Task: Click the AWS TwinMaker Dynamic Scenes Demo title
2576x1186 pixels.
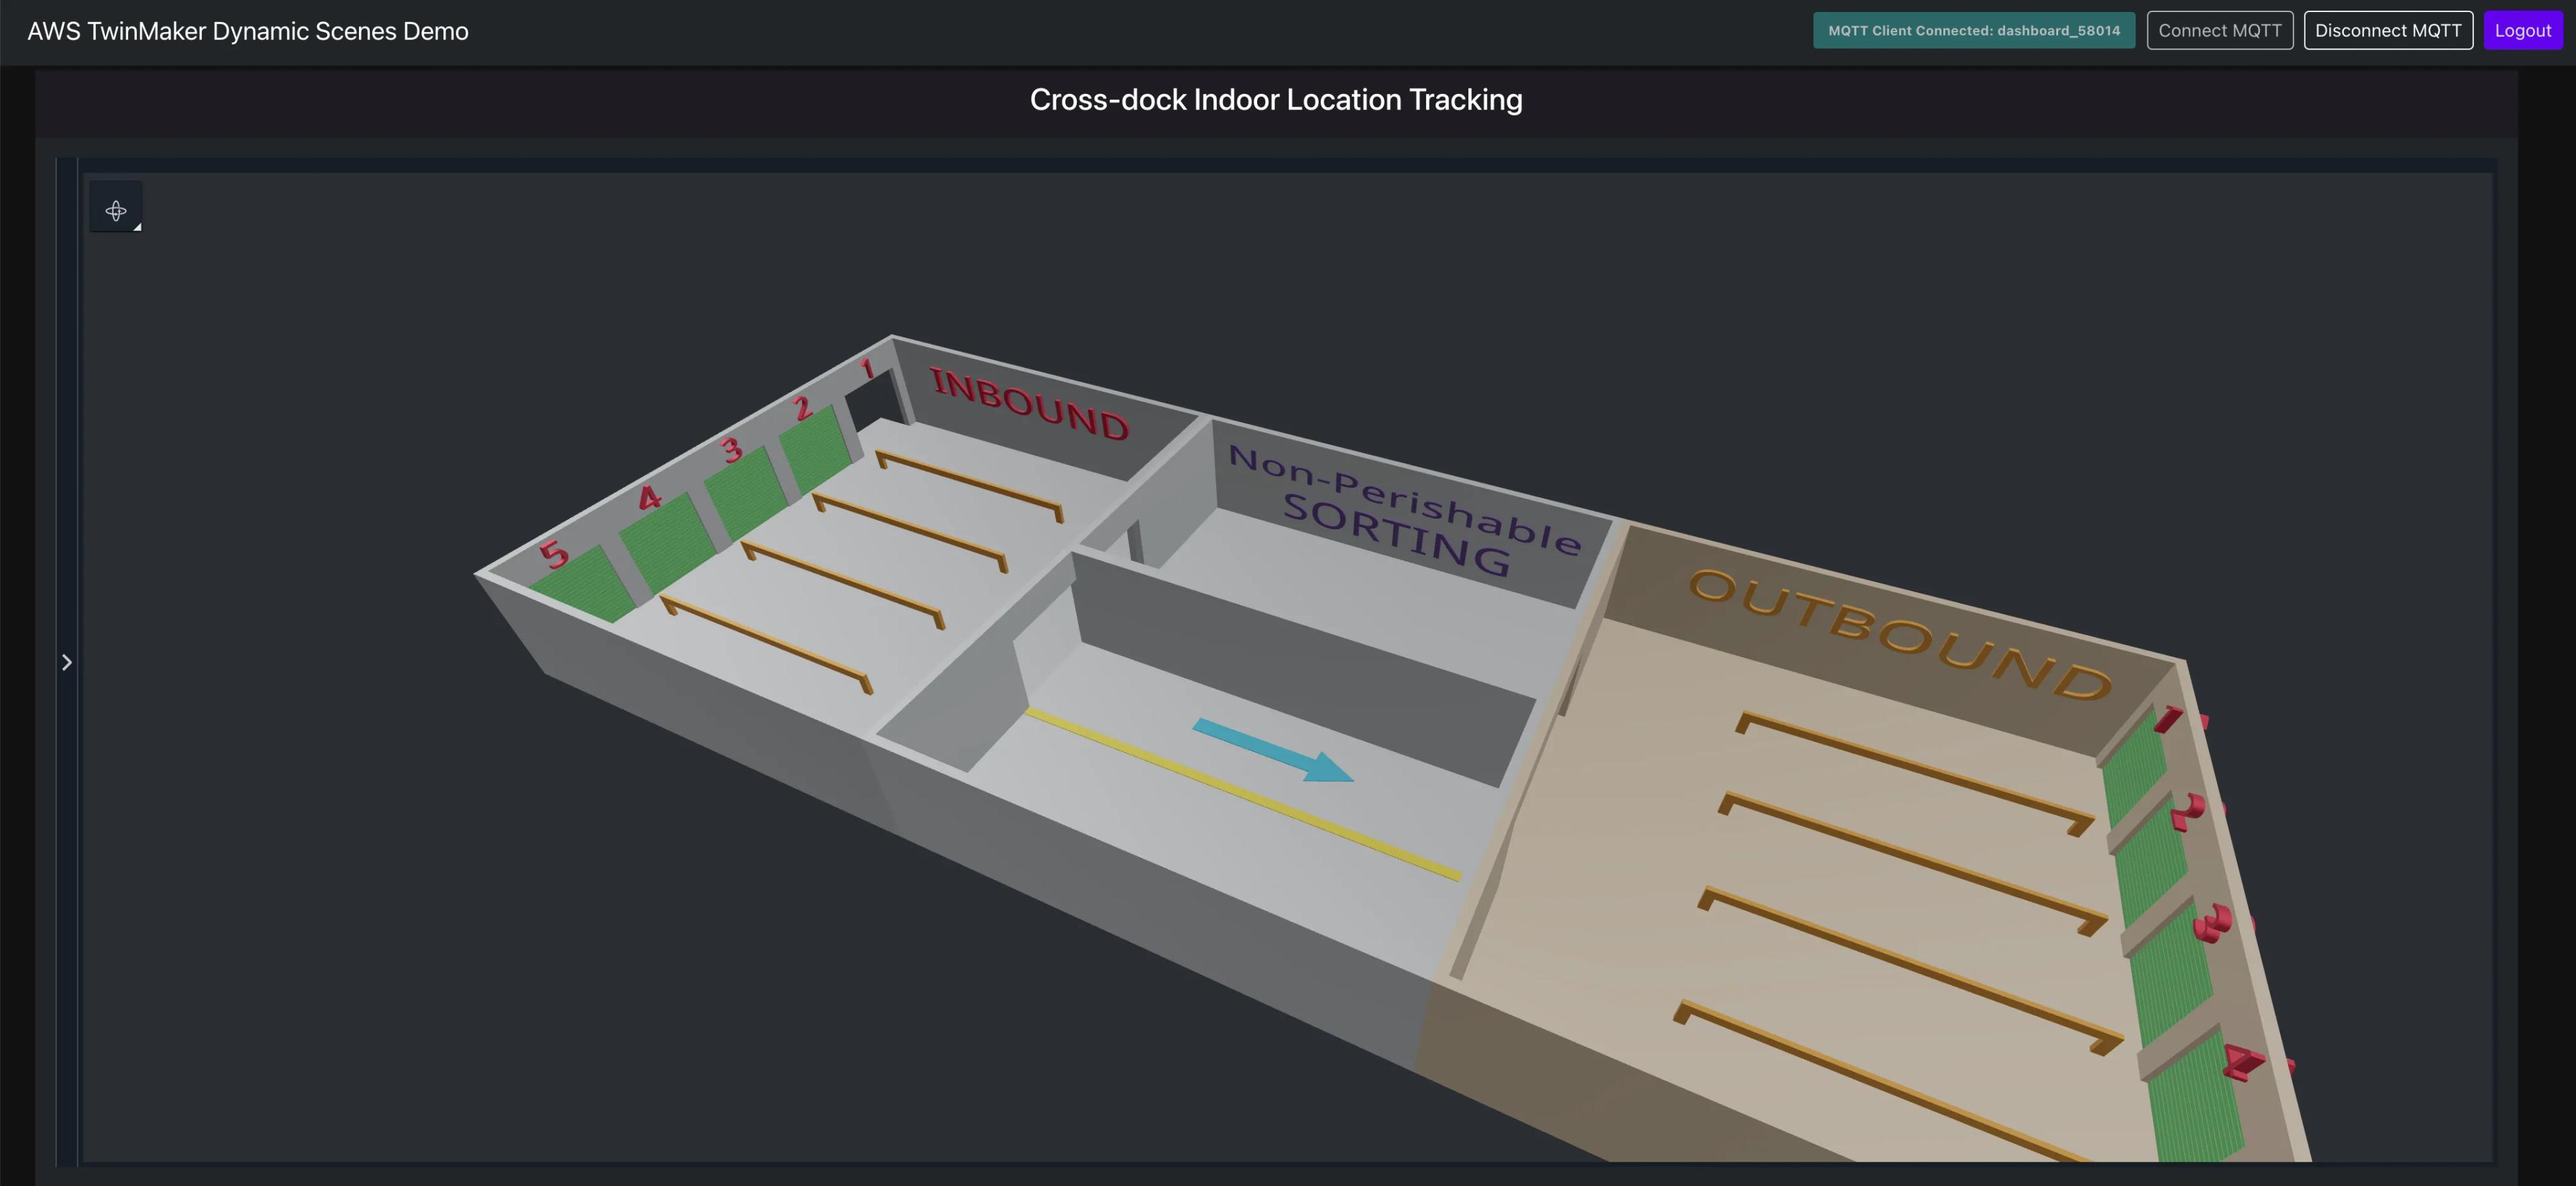Action: 248,31
